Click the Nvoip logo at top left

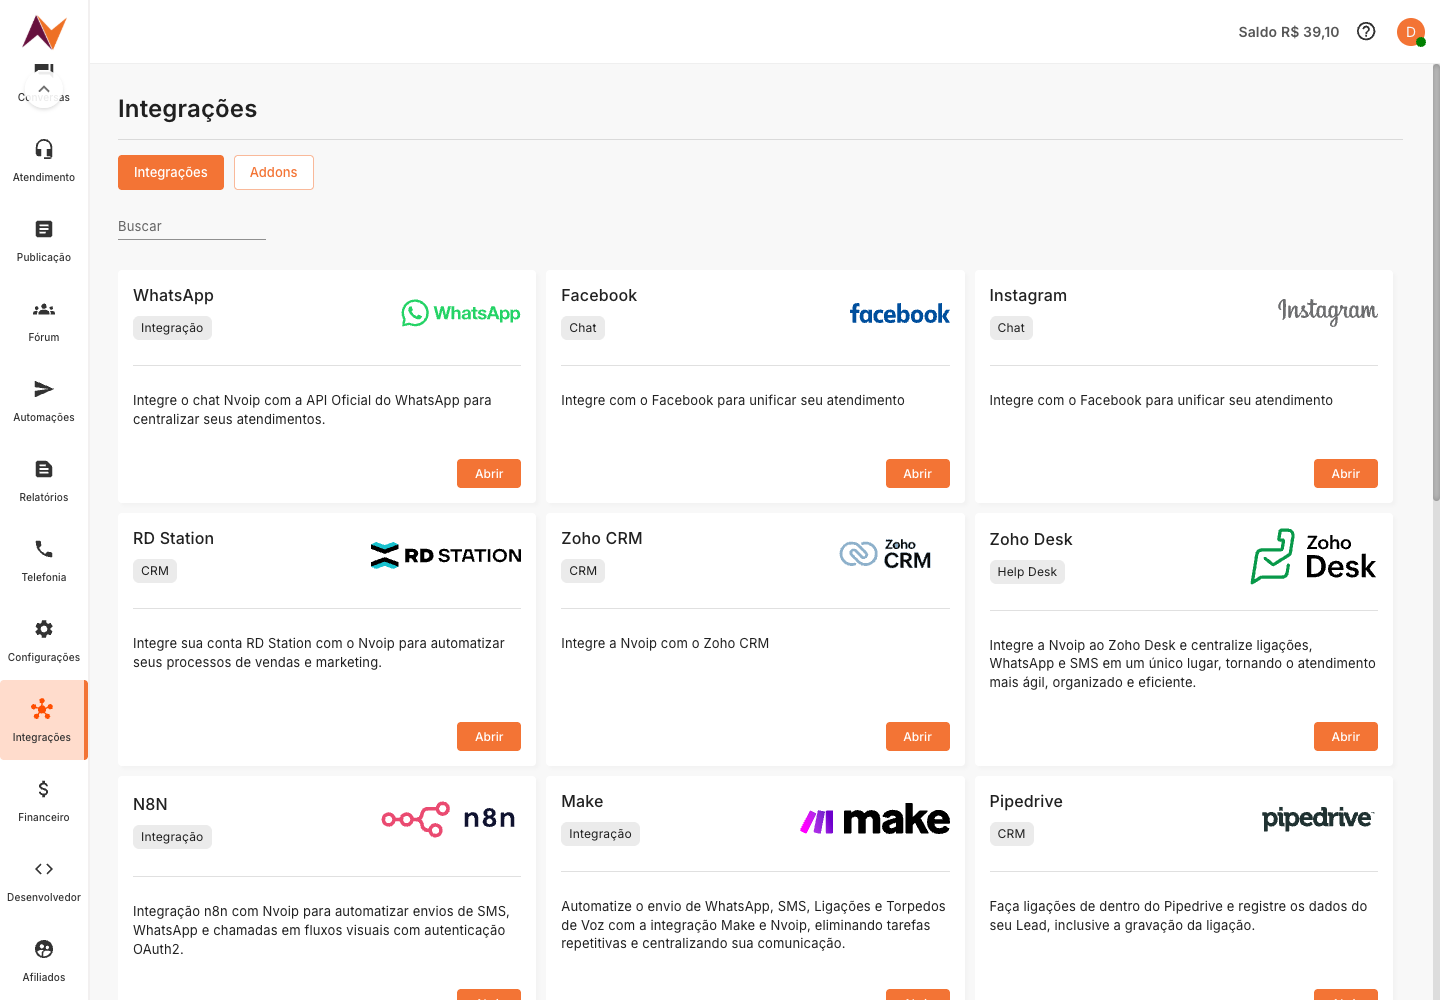point(44,32)
